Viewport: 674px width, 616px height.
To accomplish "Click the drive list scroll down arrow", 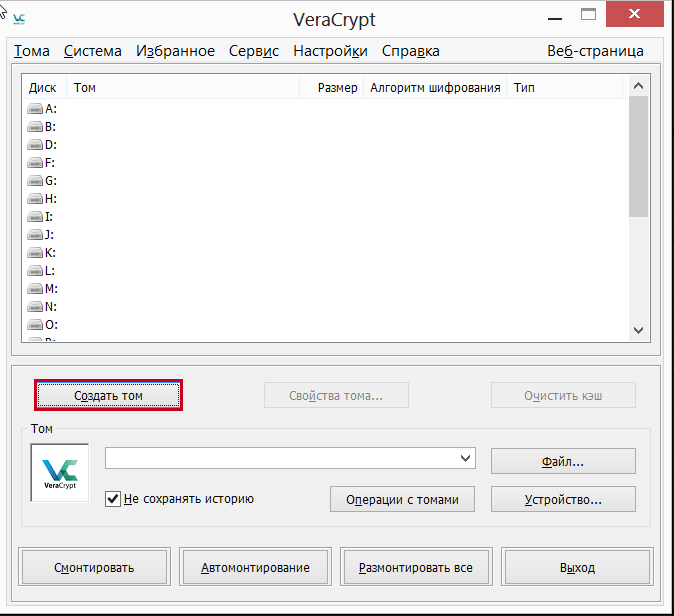I will 638,330.
